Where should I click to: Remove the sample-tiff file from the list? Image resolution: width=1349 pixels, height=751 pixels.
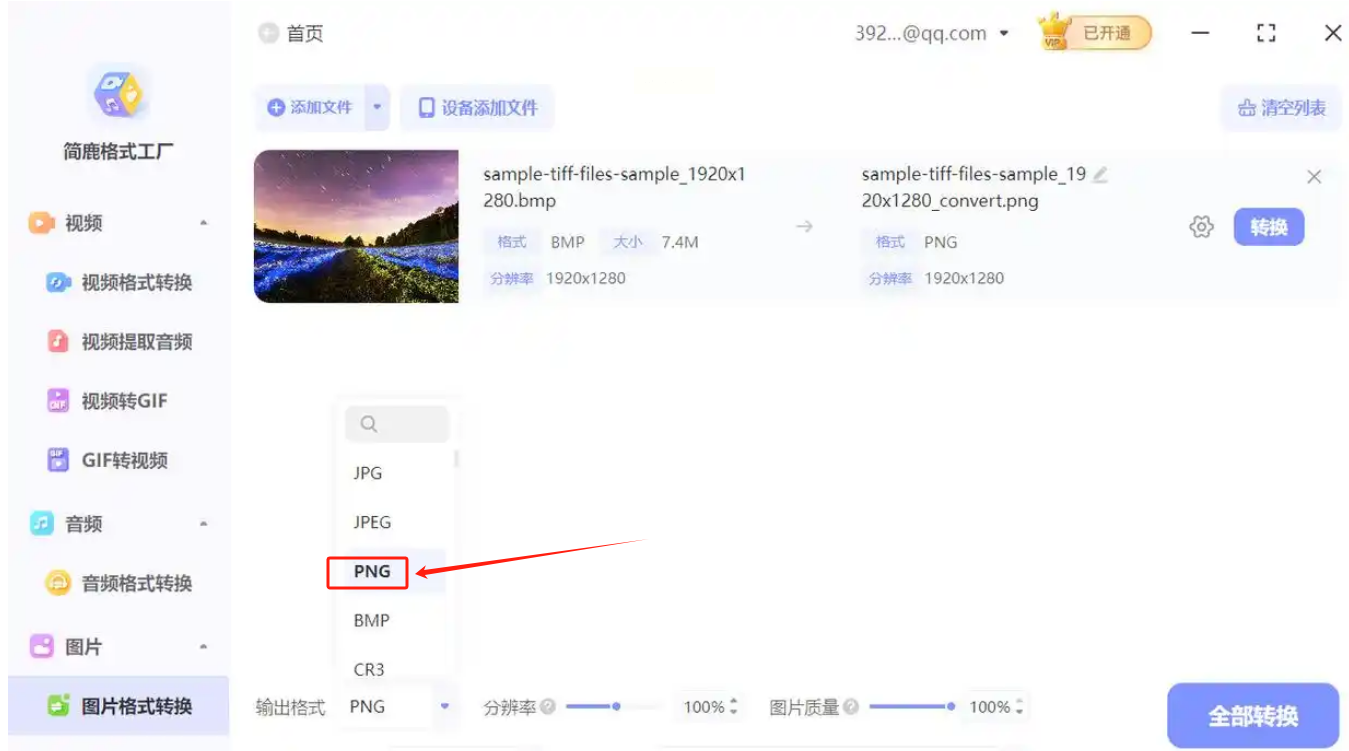point(1314,177)
